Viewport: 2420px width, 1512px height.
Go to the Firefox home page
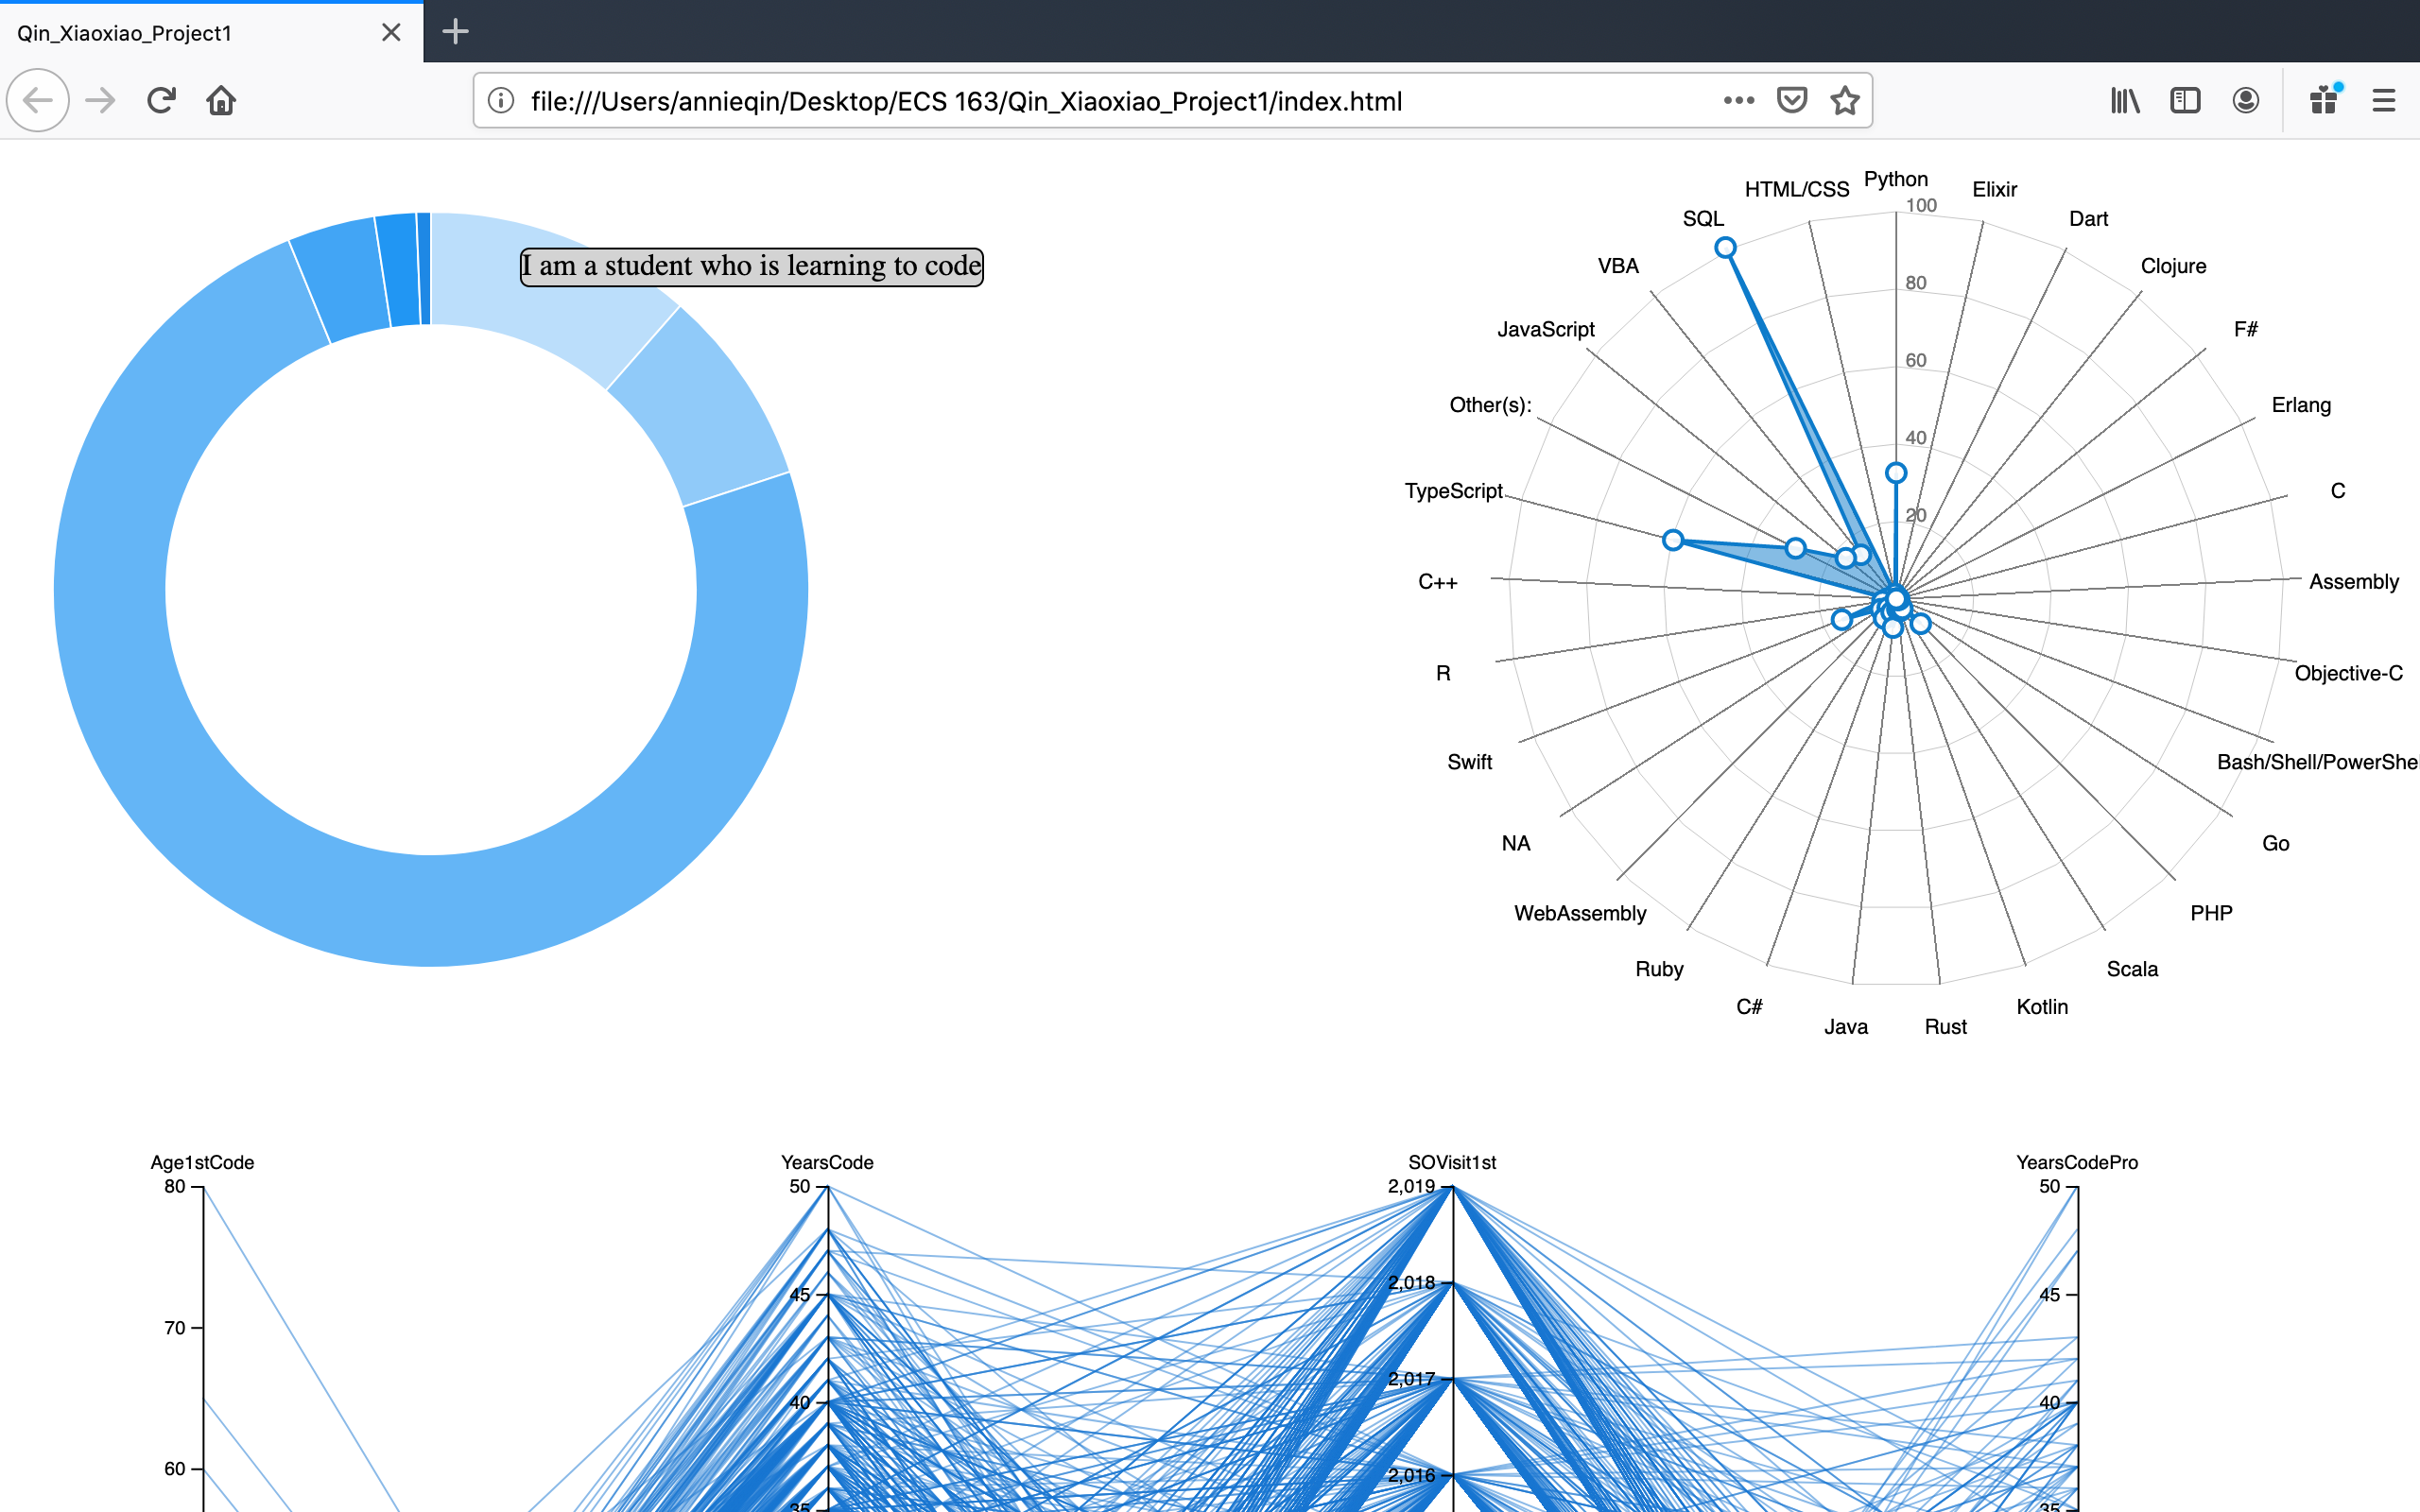coord(221,100)
